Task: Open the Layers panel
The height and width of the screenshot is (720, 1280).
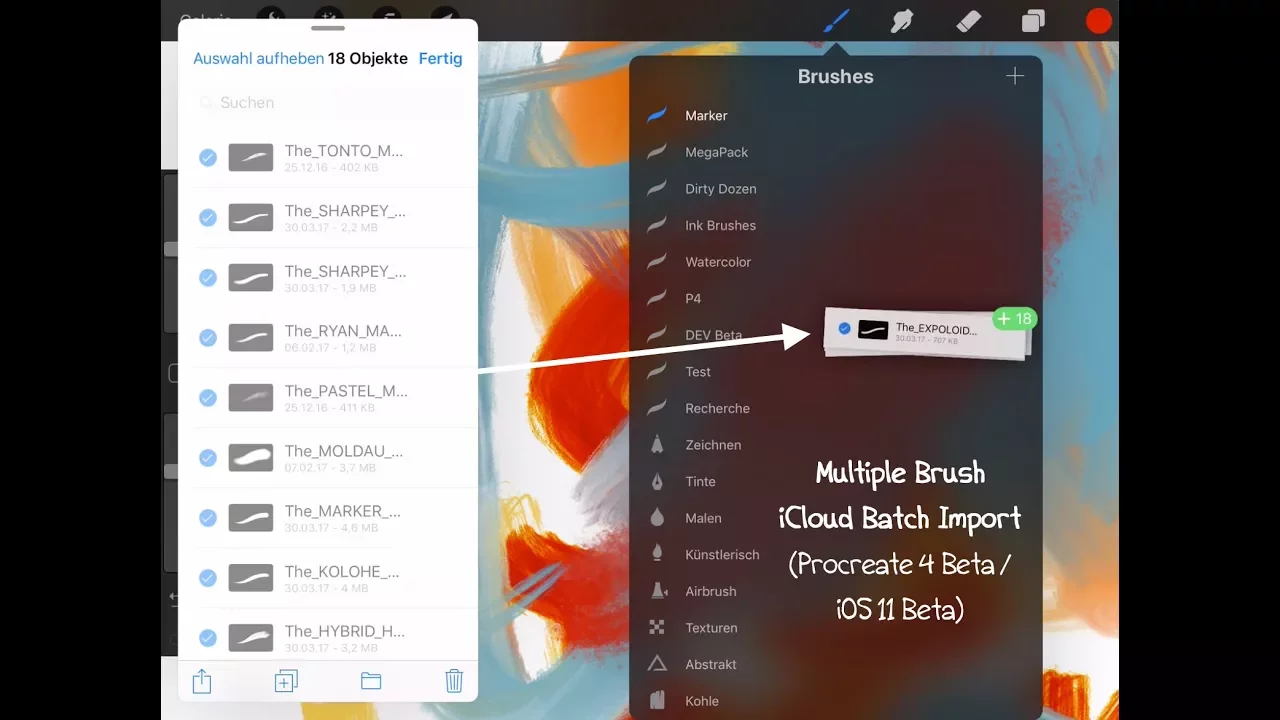Action: click(1033, 21)
